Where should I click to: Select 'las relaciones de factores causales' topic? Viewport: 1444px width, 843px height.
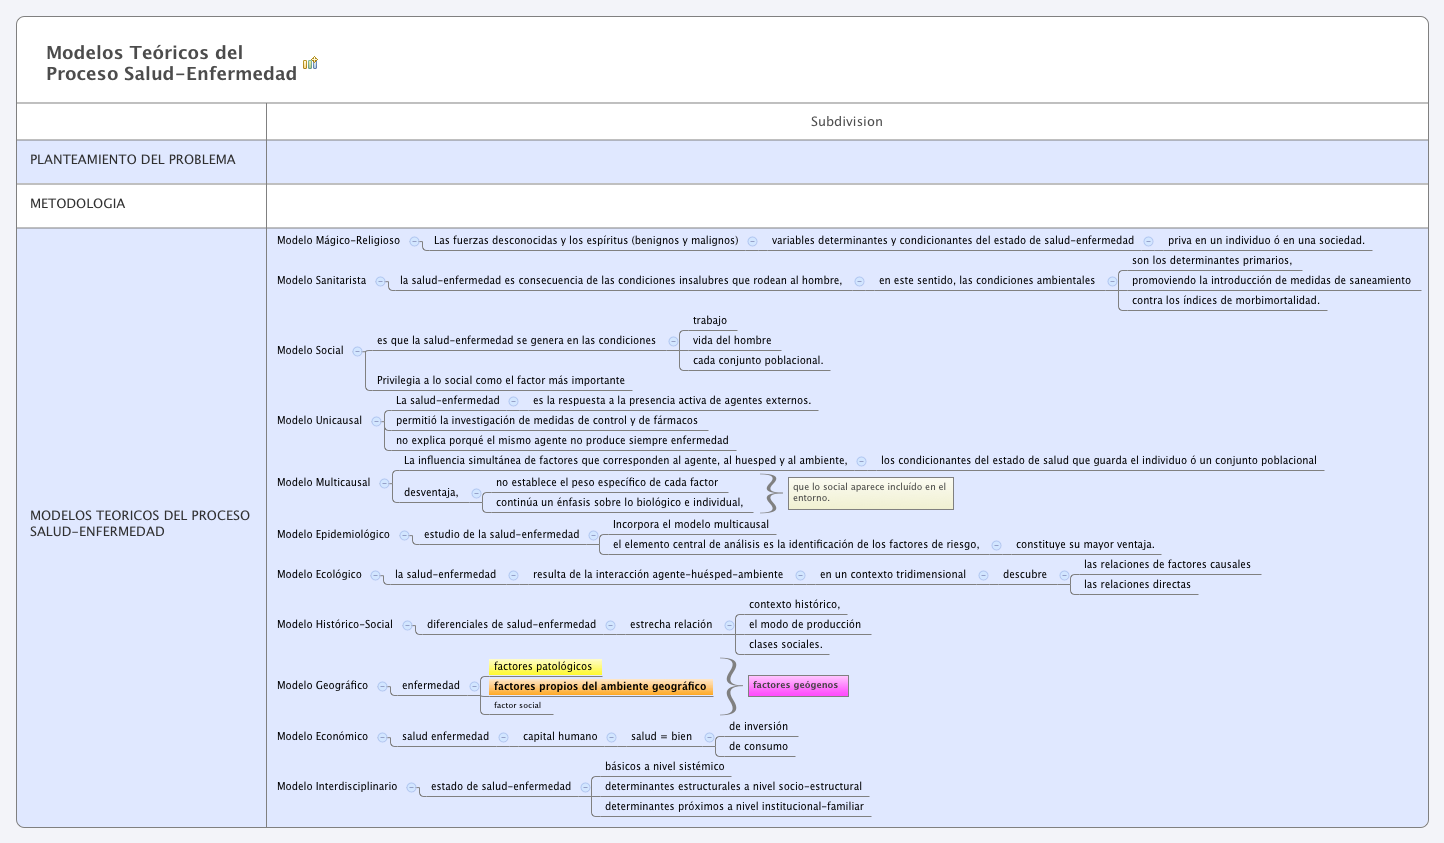click(1167, 565)
